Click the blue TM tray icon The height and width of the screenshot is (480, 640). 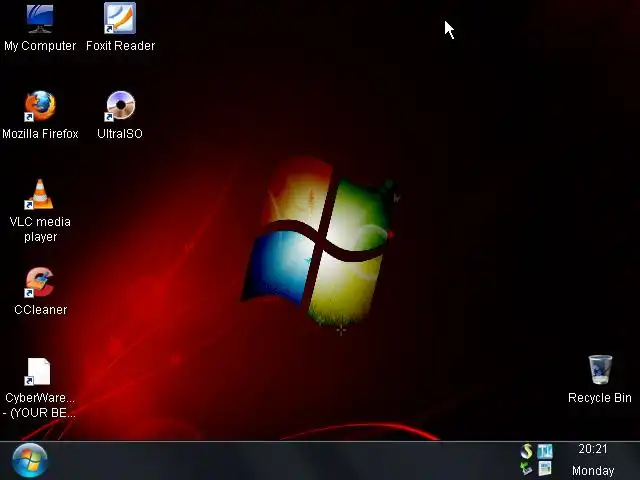pos(545,451)
